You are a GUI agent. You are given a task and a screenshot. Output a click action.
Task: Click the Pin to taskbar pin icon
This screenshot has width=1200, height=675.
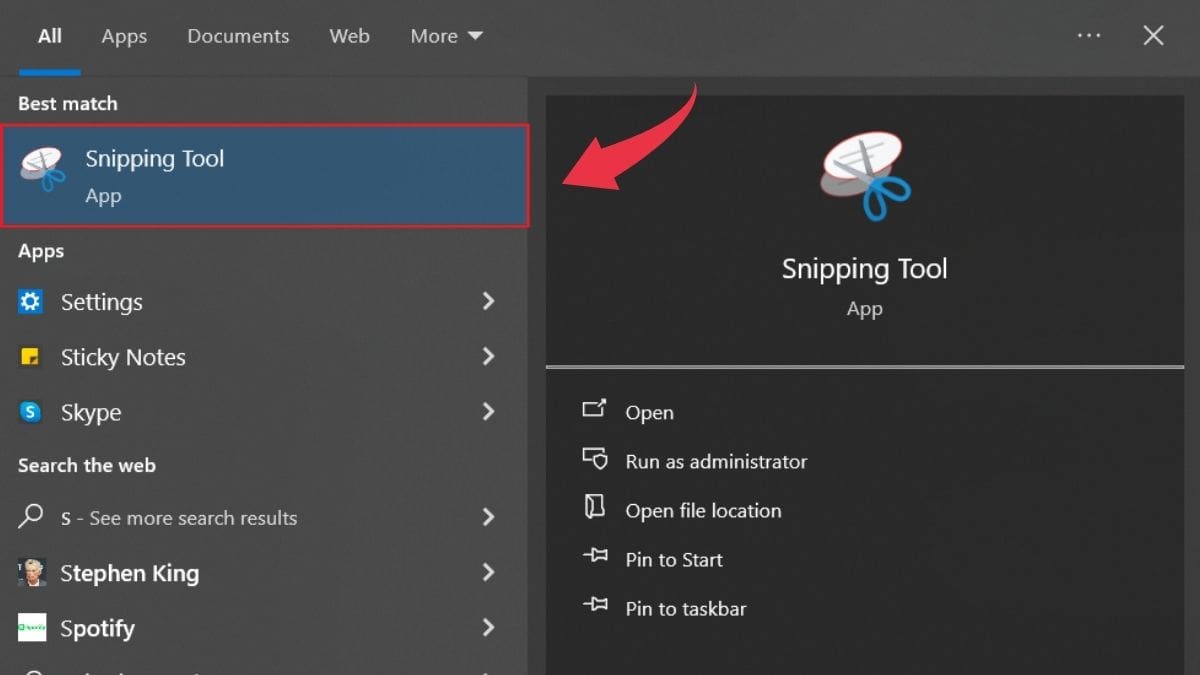click(x=595, y=605)
